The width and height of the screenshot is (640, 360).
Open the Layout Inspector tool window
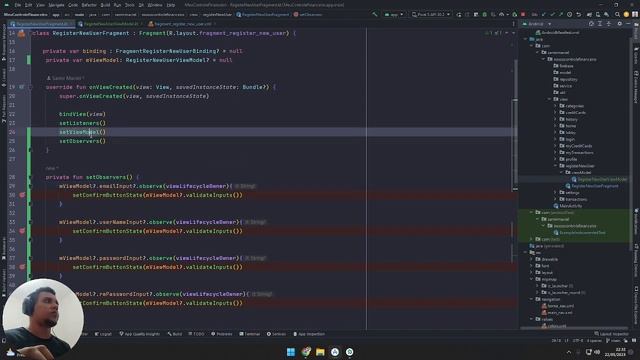611,334
